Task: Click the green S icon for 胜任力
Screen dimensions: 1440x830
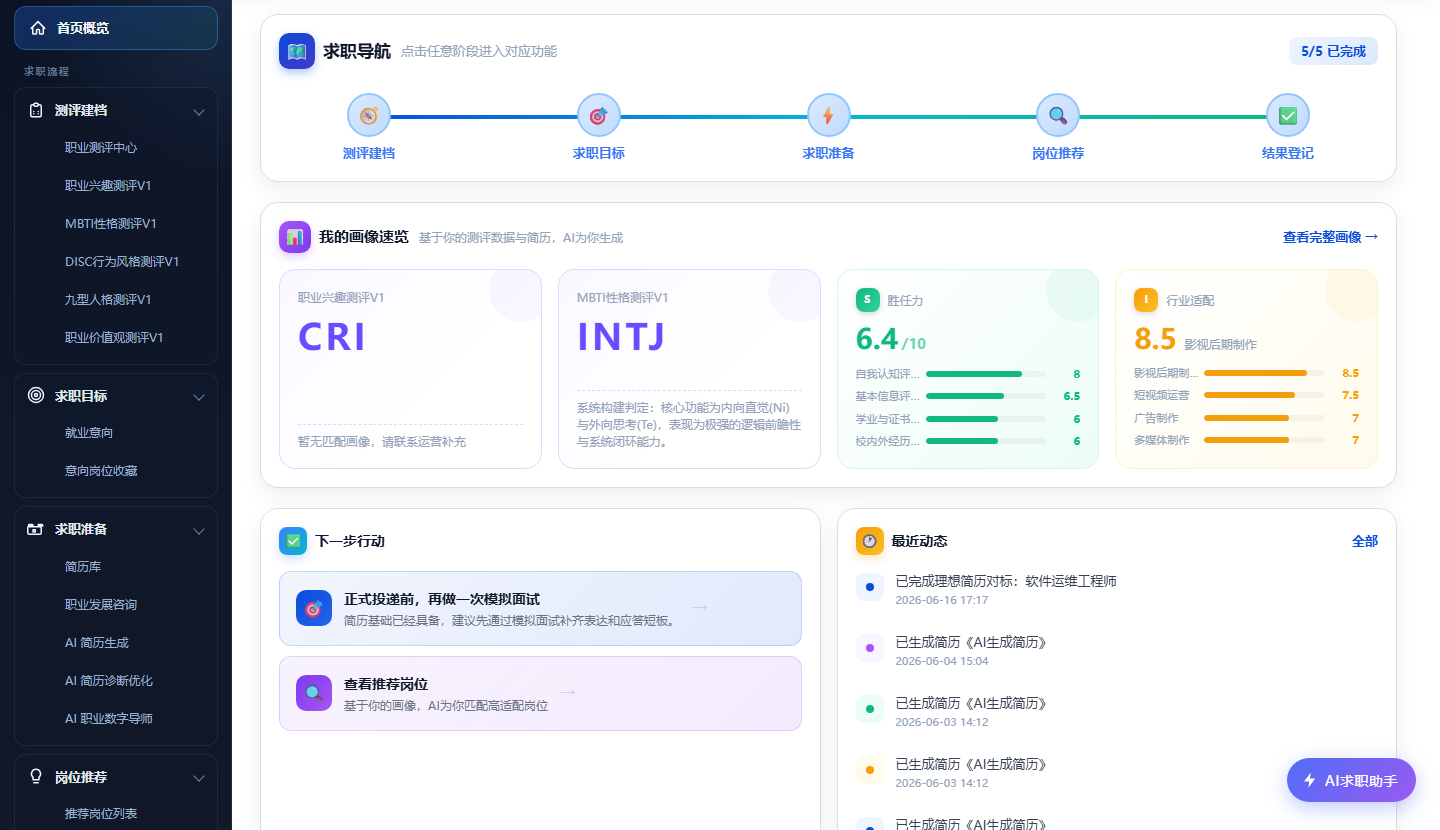Action: [868, 300]
